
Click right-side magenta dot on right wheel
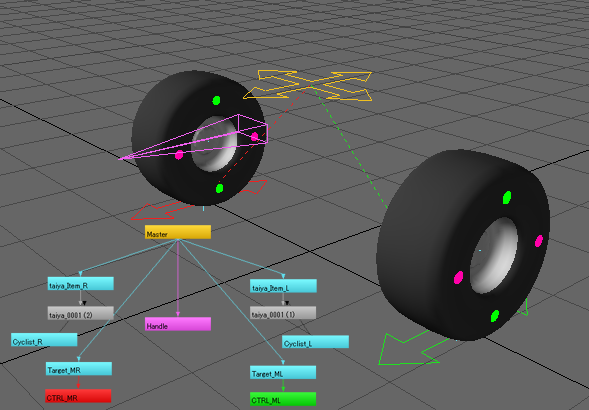pos(539,241)
